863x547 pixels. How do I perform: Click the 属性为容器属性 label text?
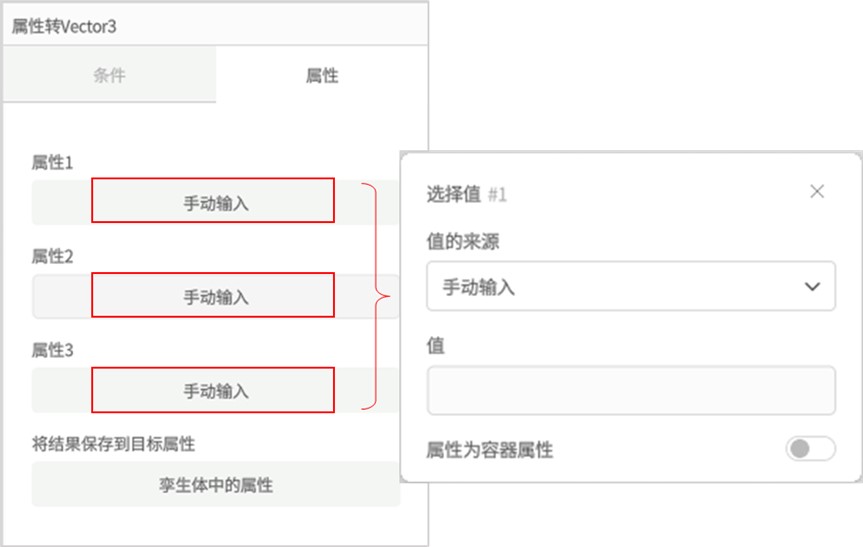489,450
